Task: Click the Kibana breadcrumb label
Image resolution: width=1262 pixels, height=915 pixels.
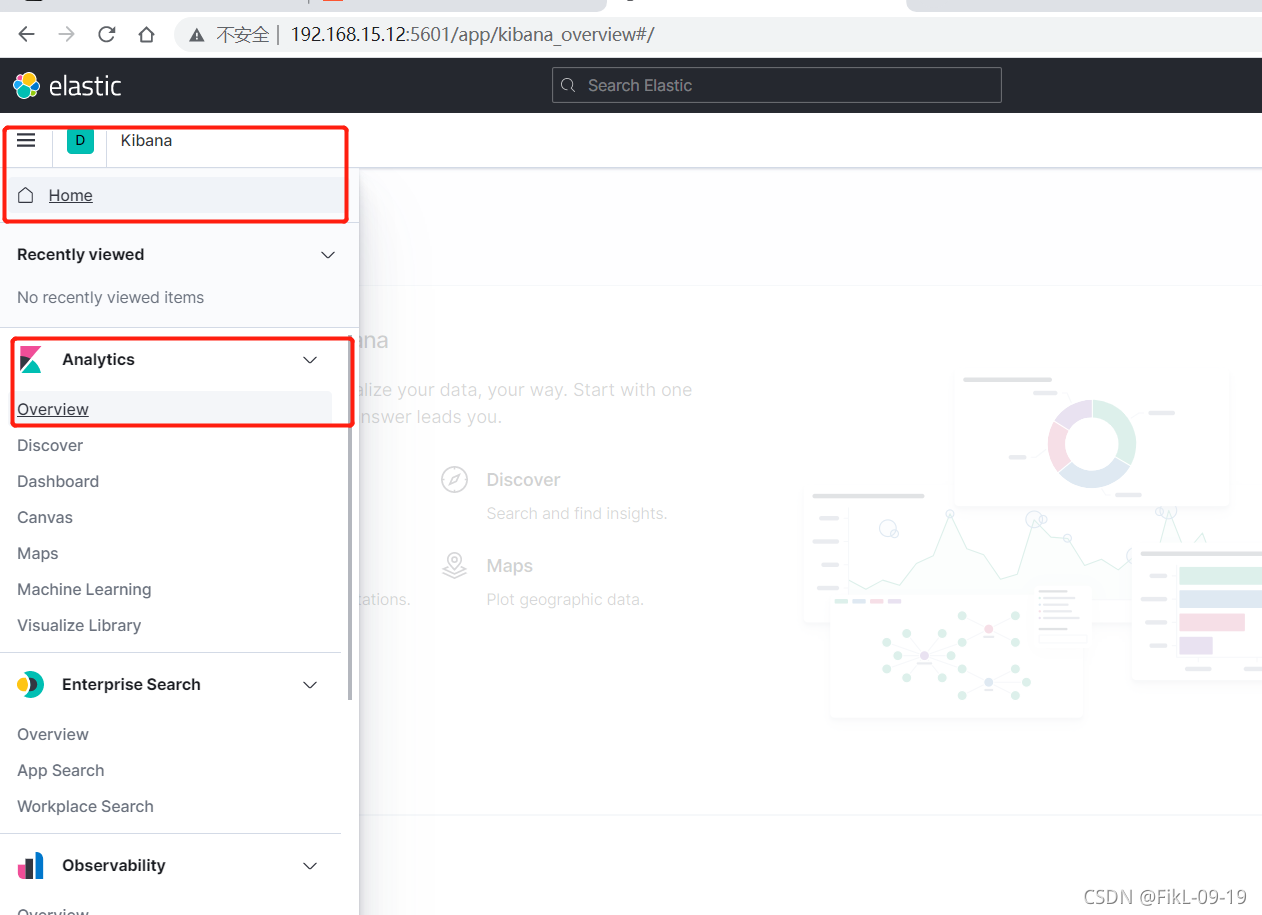Action: click(146, 140)
